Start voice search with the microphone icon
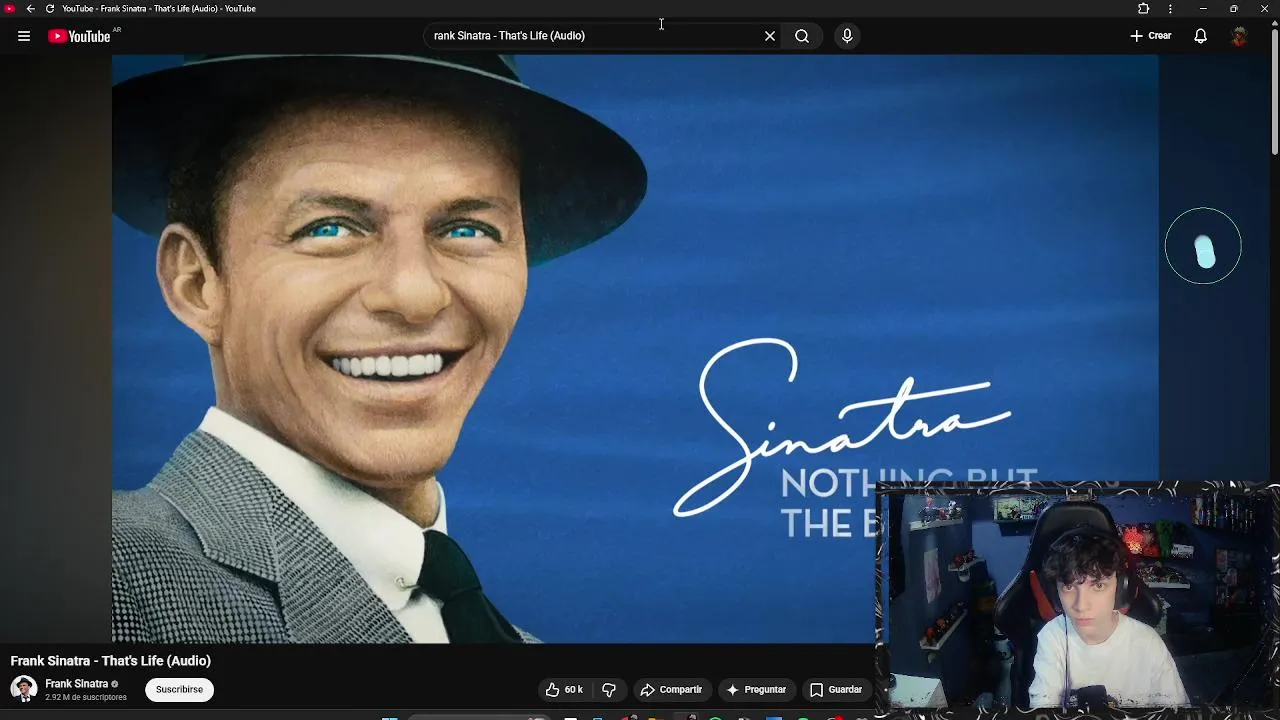This screenshot has height=720, width=1280. click(x=847, y=36)
